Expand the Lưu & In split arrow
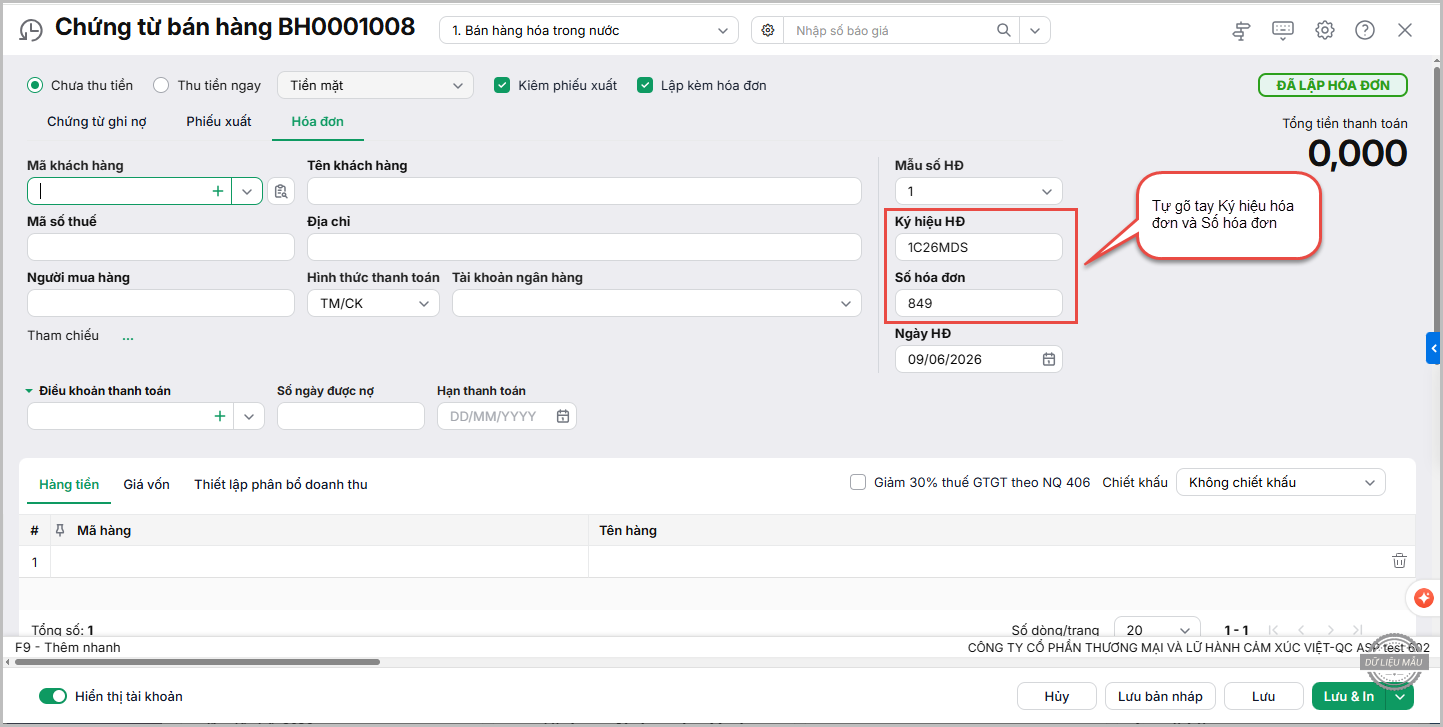1443x727 pixels. [1400, 696]
